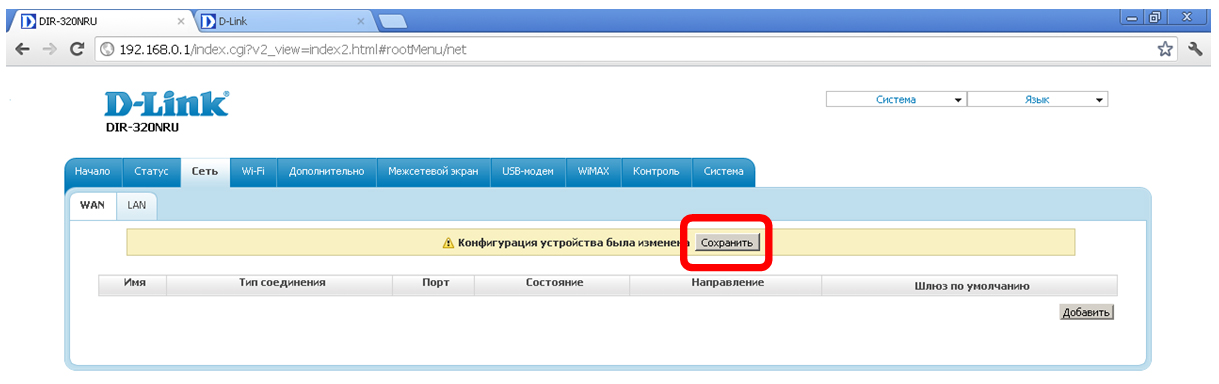Go to the Статус tab
Viewport: 1219px width, 384px height.
click(x=151, y=172)
